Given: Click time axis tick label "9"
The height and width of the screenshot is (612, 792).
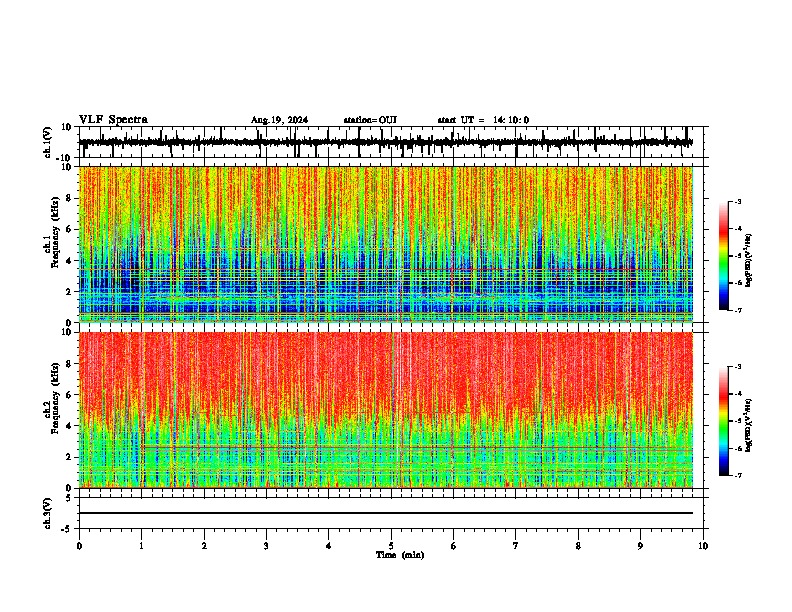Looking at the screenshot, I should [640, 546].
